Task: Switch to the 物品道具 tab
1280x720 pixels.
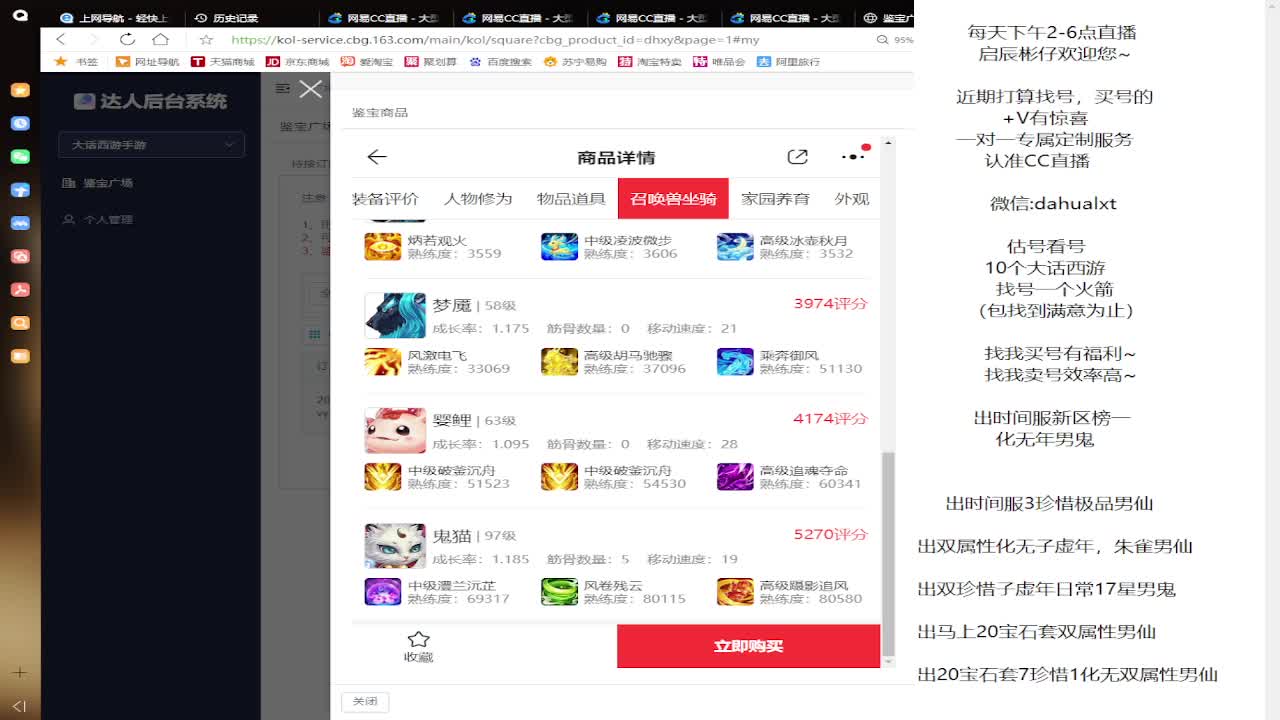Action: [571, 198]
